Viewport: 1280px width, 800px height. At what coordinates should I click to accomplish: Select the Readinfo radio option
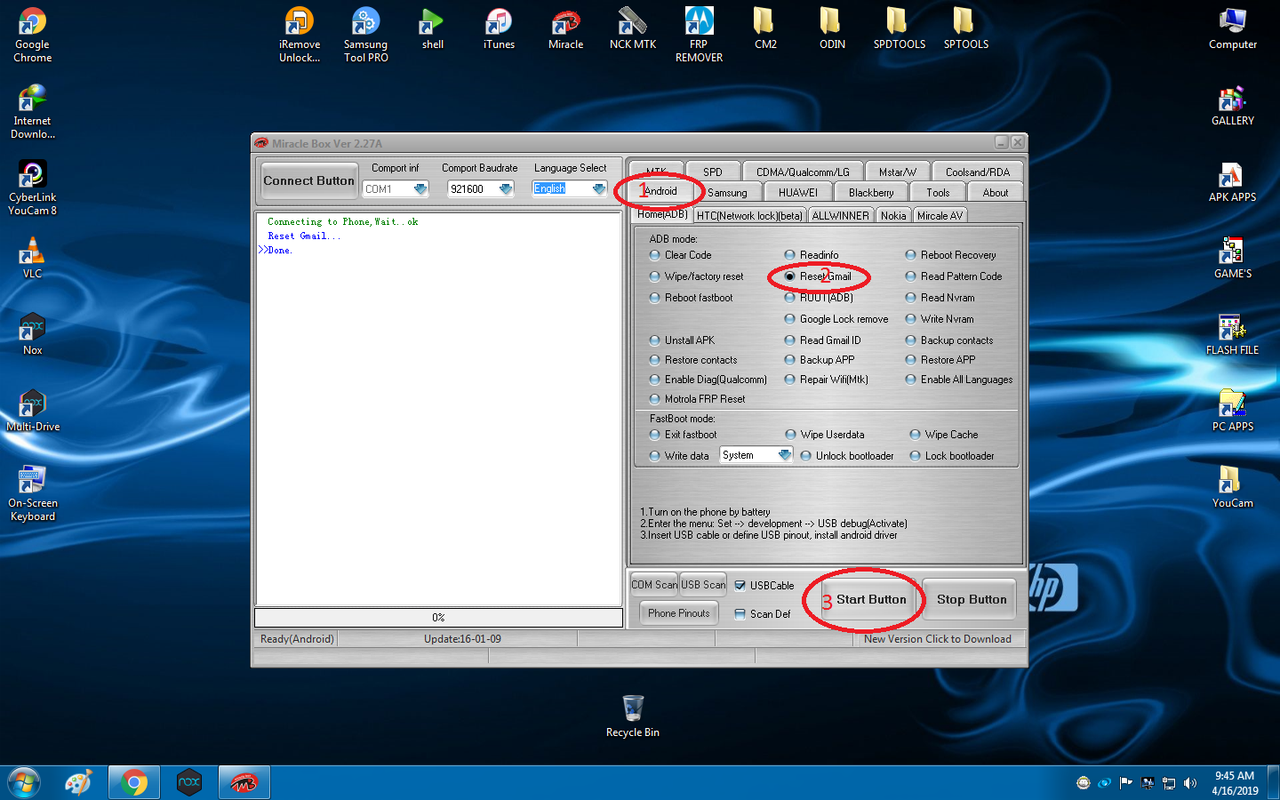(811, 255)
